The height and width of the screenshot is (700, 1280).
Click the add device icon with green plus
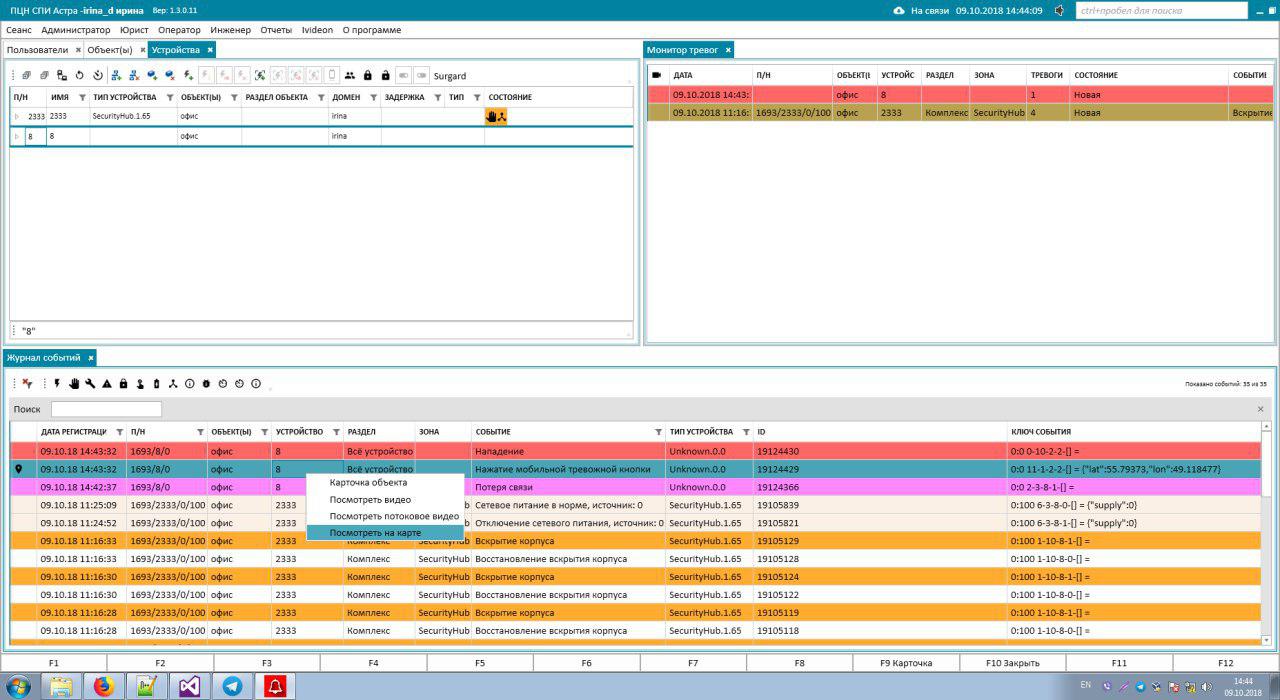[117, 75]
